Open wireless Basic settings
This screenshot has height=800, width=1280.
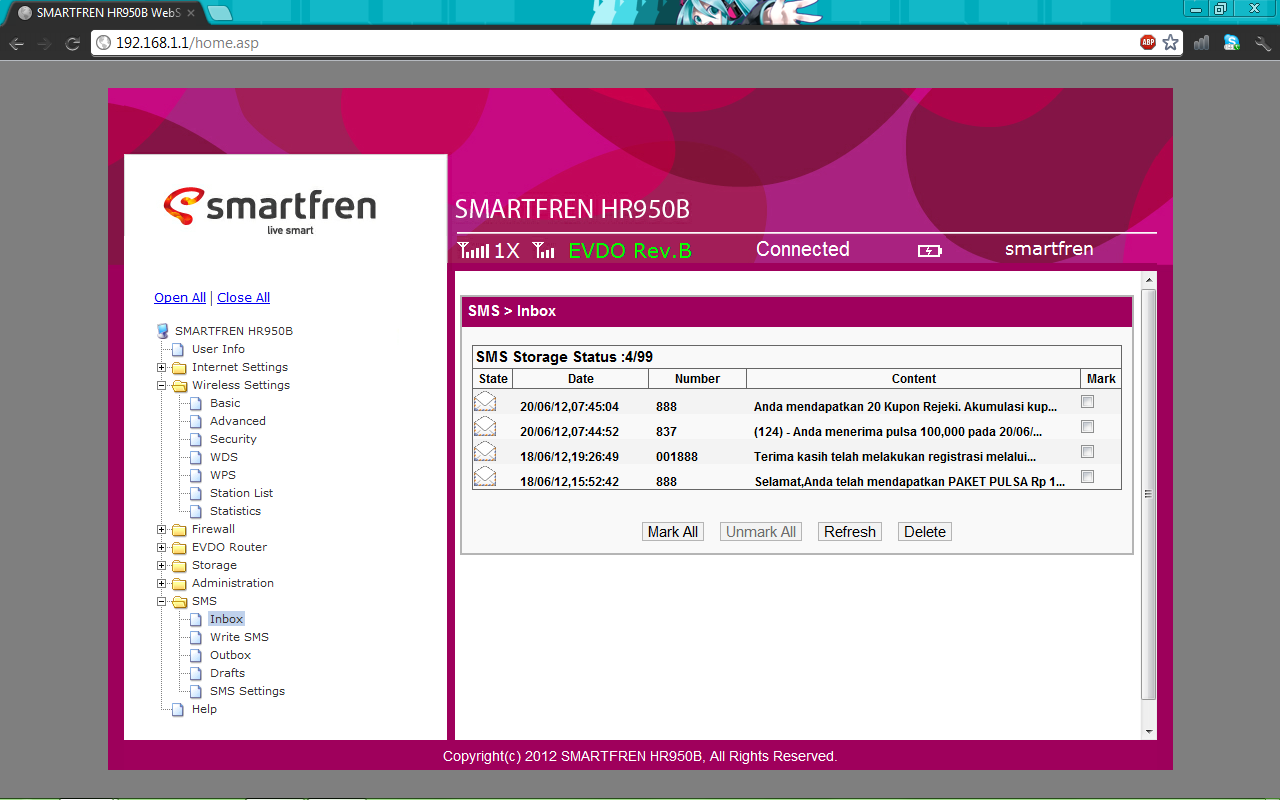225,403
